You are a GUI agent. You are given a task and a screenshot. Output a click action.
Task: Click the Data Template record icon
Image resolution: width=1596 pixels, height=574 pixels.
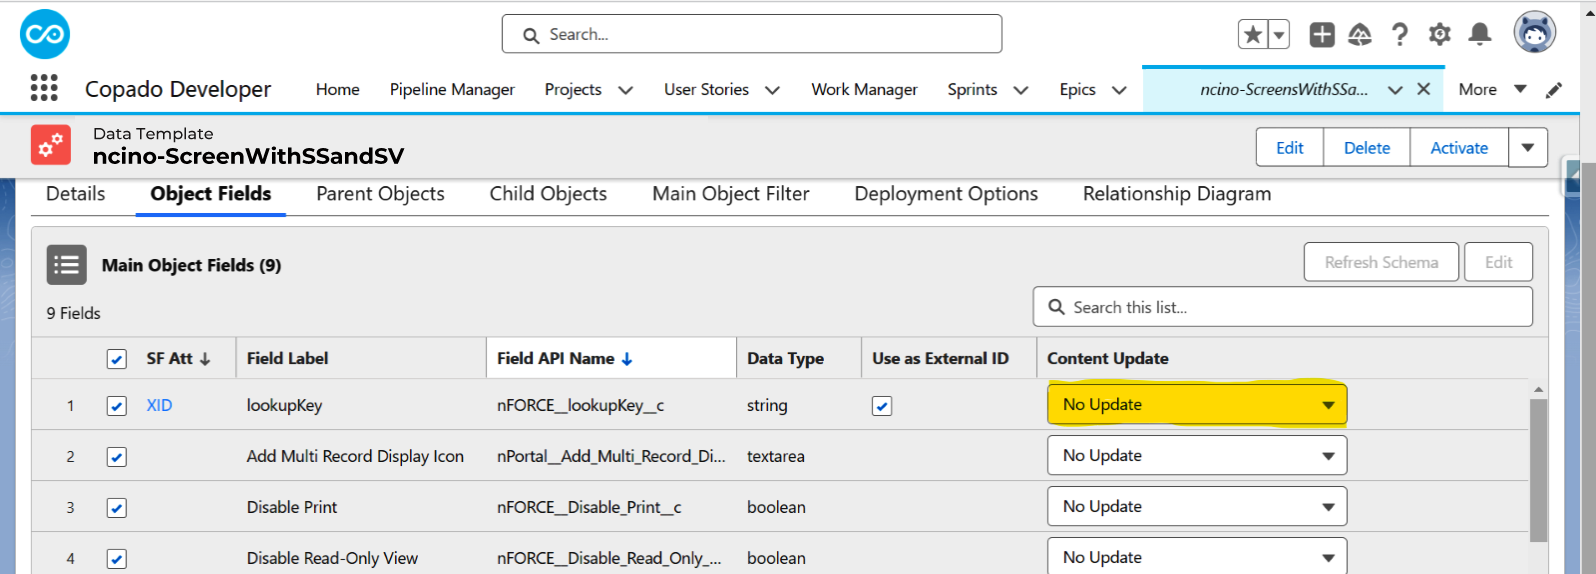(x=51, y=145)
